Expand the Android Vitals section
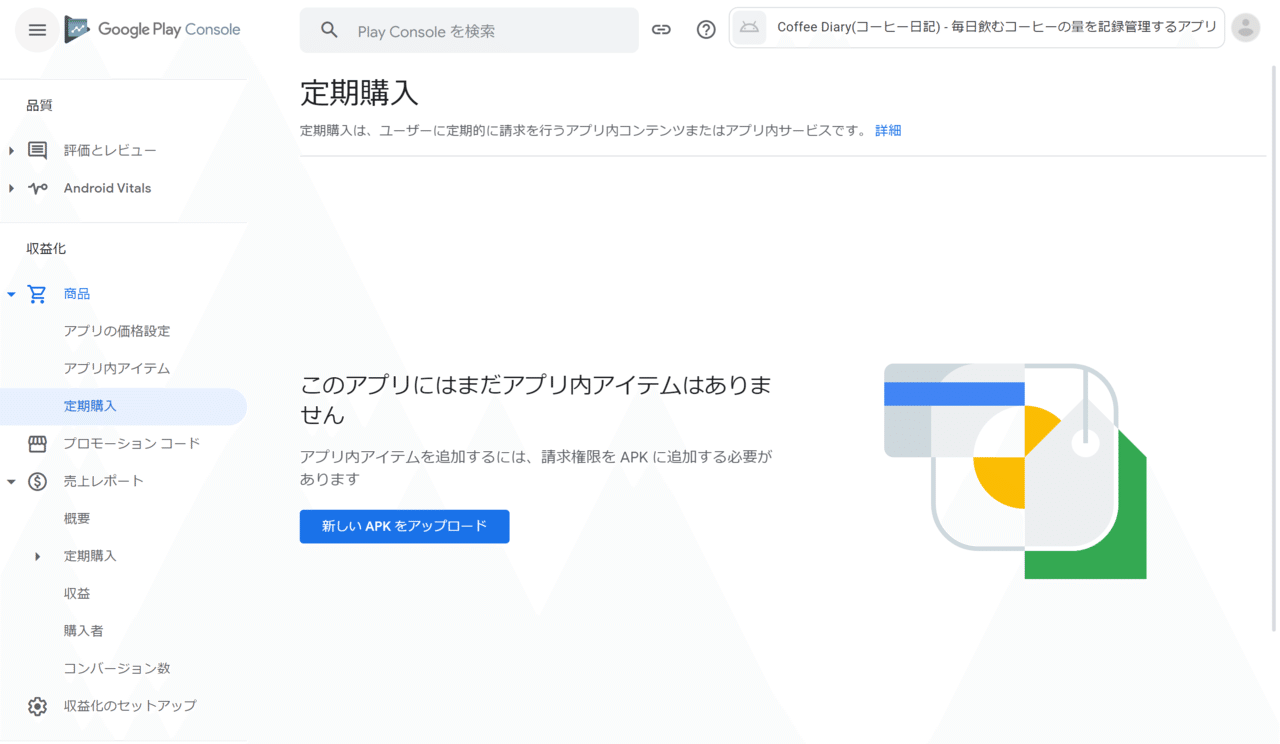Viewport: 1280px width, 744px height. (12, 188)
